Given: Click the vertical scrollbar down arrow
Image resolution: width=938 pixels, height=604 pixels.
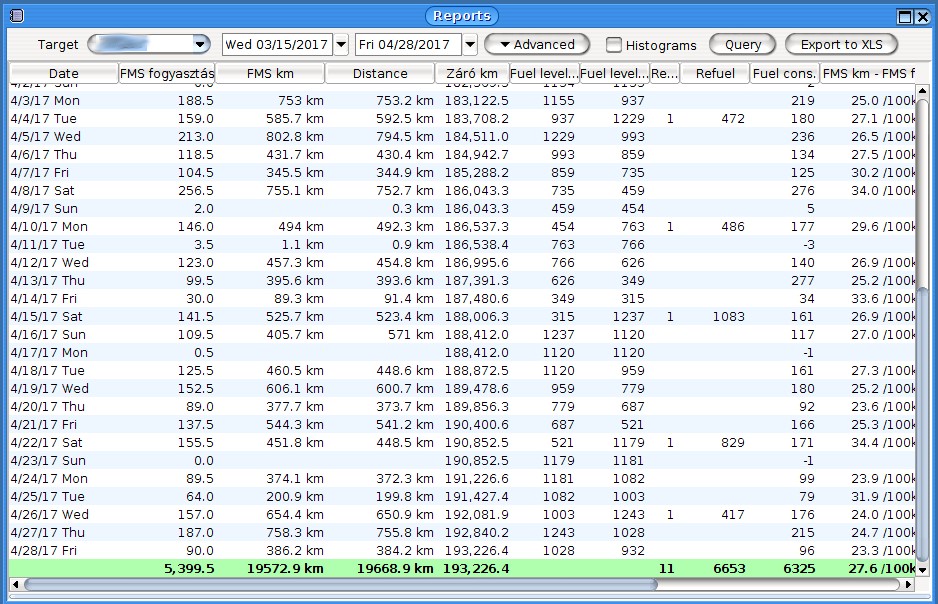Looking at the screenshot, I should tap(922, 570).
